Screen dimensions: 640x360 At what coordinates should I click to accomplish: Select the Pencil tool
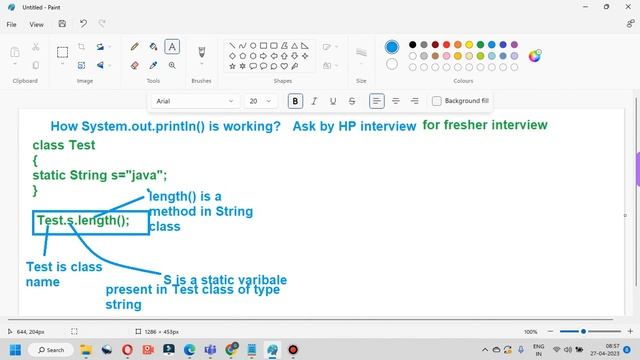click(x=134, y=47)
